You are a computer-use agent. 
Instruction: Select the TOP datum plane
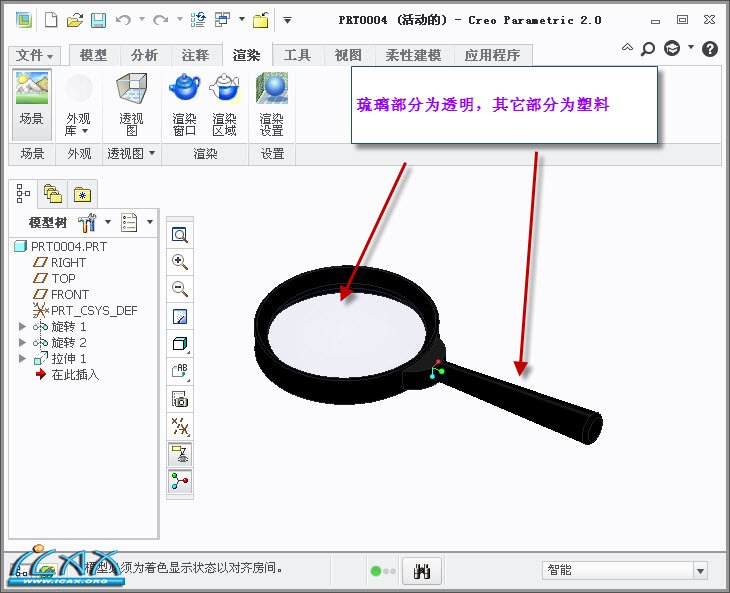pos(54,278)
